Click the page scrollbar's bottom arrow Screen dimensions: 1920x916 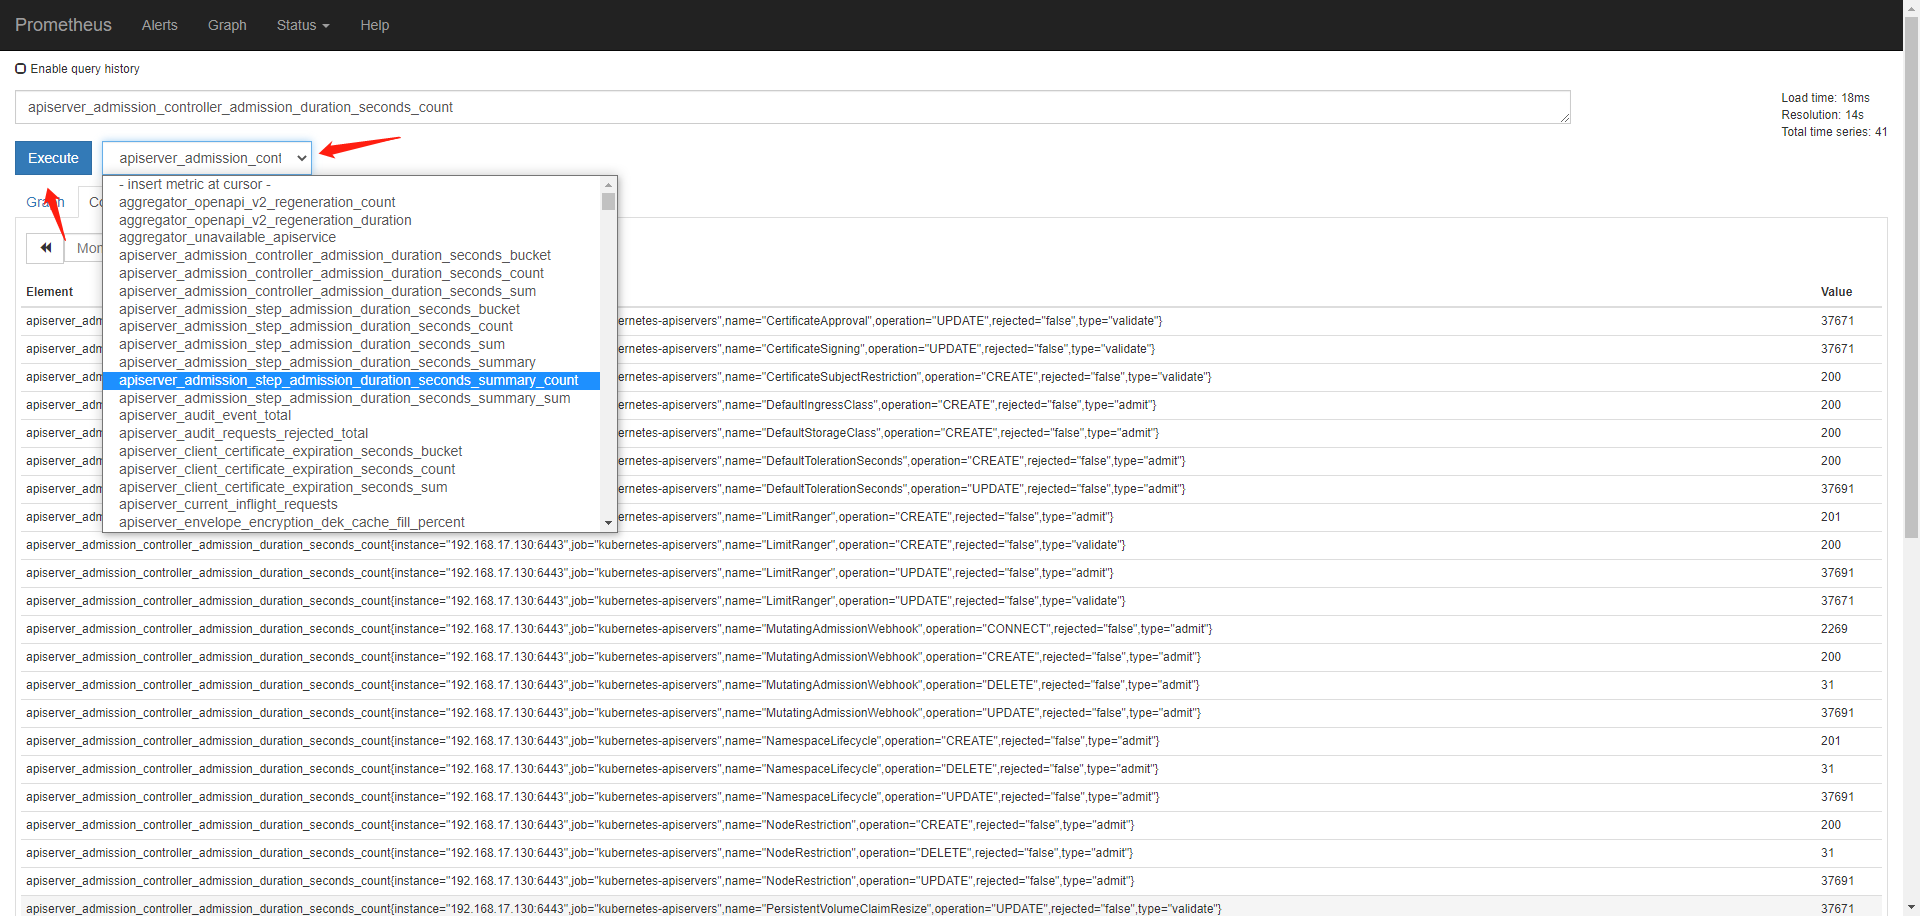coord(1911,907)
